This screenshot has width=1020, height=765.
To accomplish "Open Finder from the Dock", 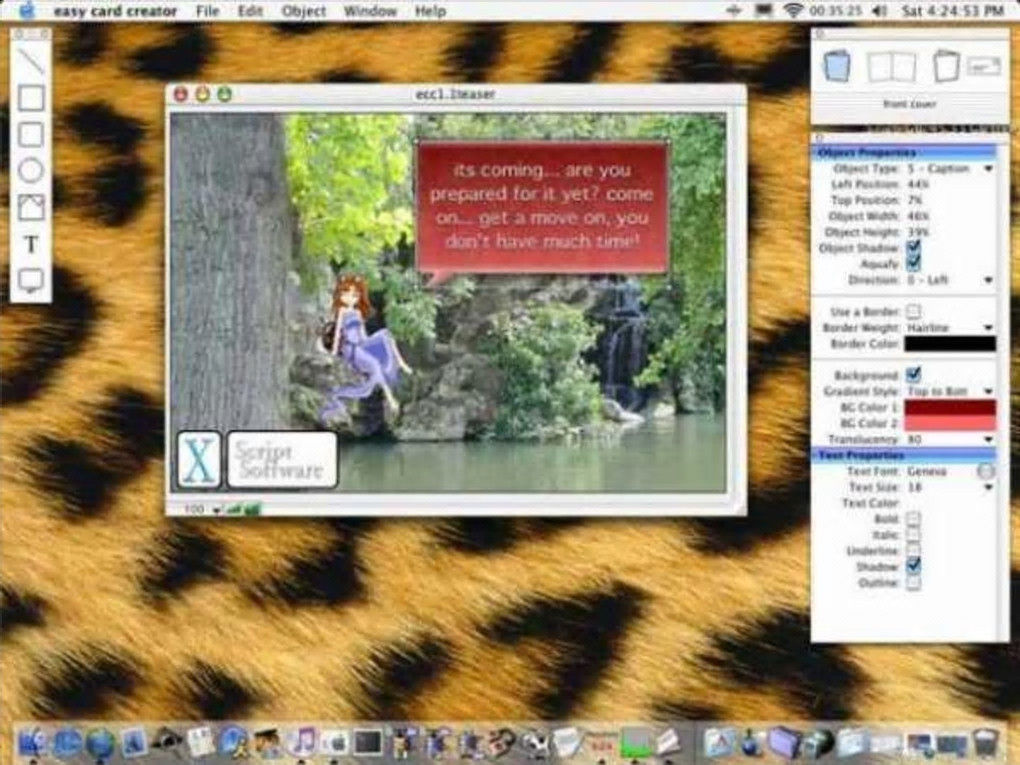I will click(32, 742).
